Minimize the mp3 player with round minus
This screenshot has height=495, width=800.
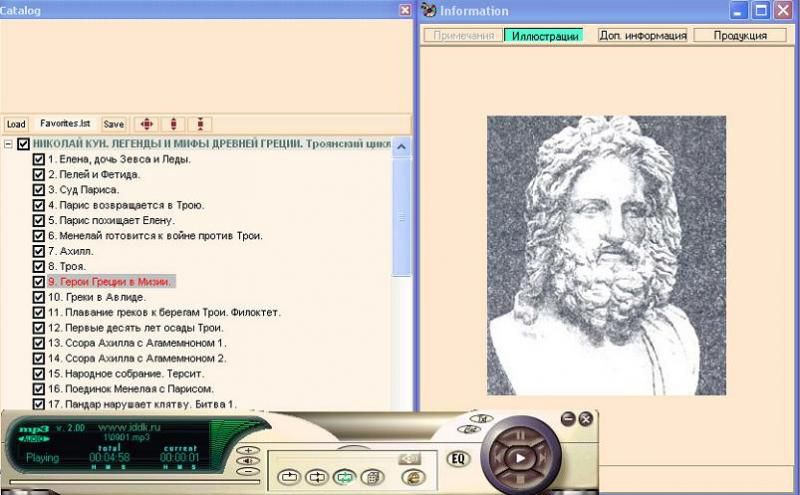point(568,417)
